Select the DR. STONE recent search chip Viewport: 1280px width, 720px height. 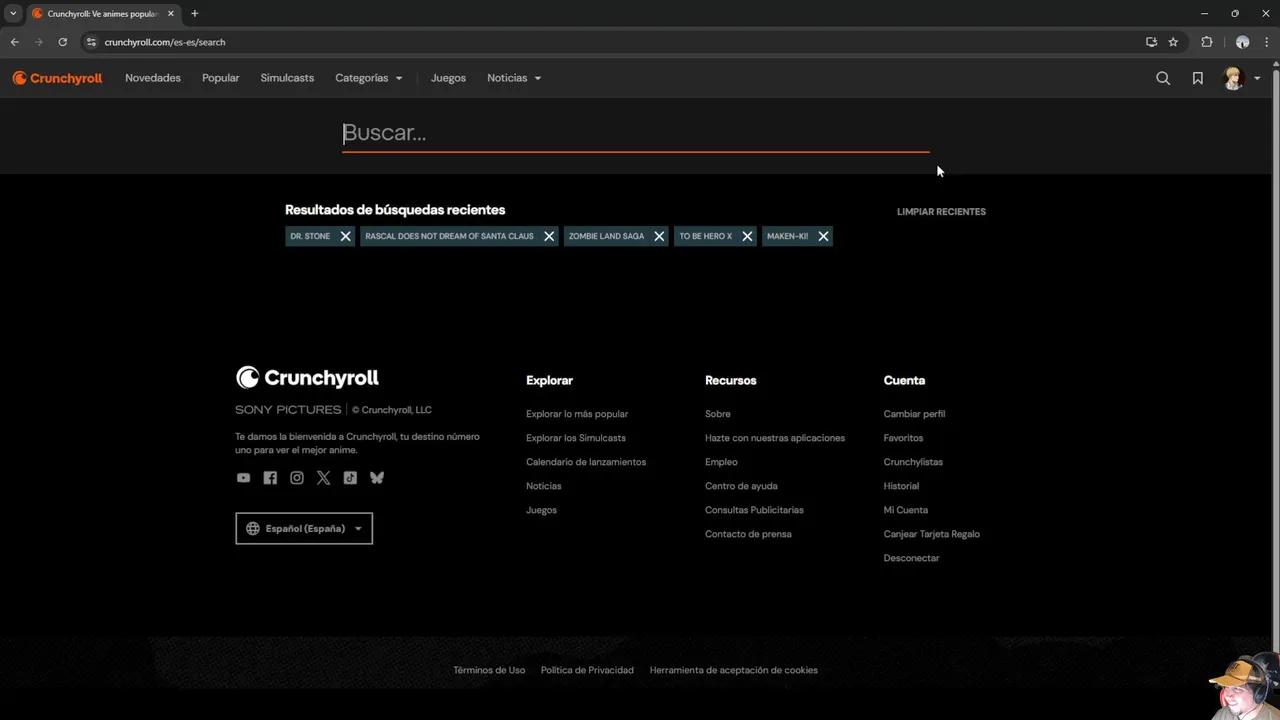(310, 236)
